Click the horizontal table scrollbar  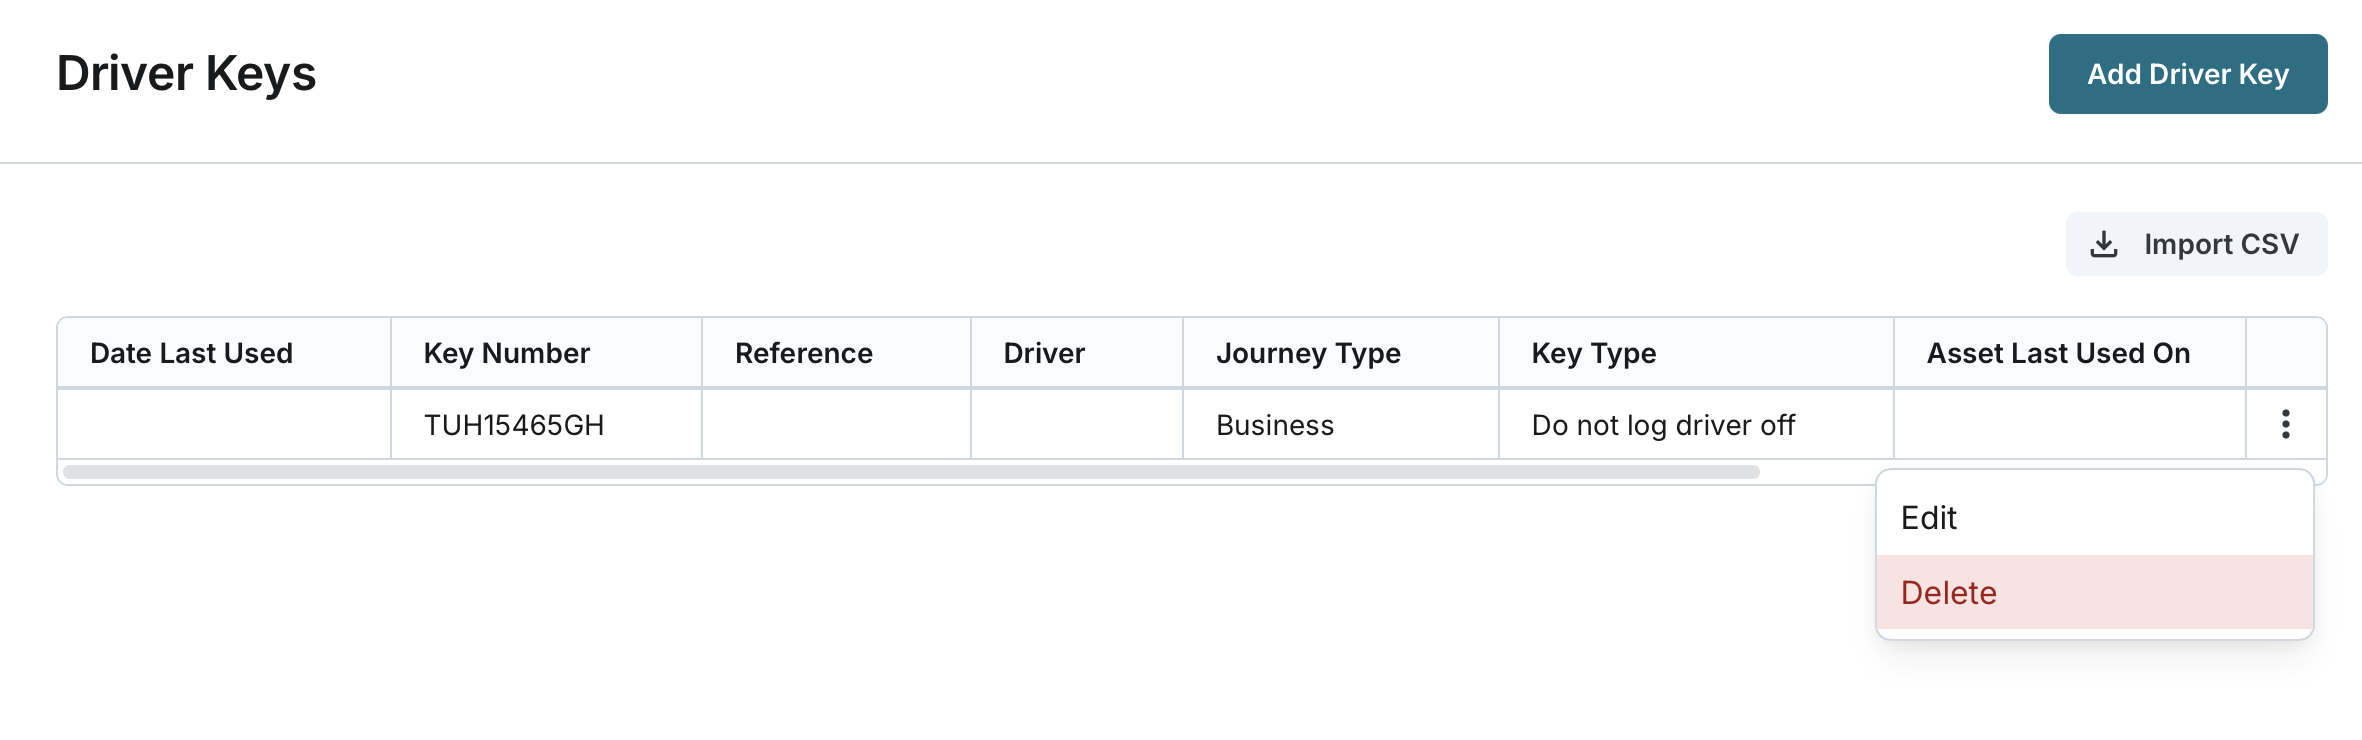coord(910,472)
